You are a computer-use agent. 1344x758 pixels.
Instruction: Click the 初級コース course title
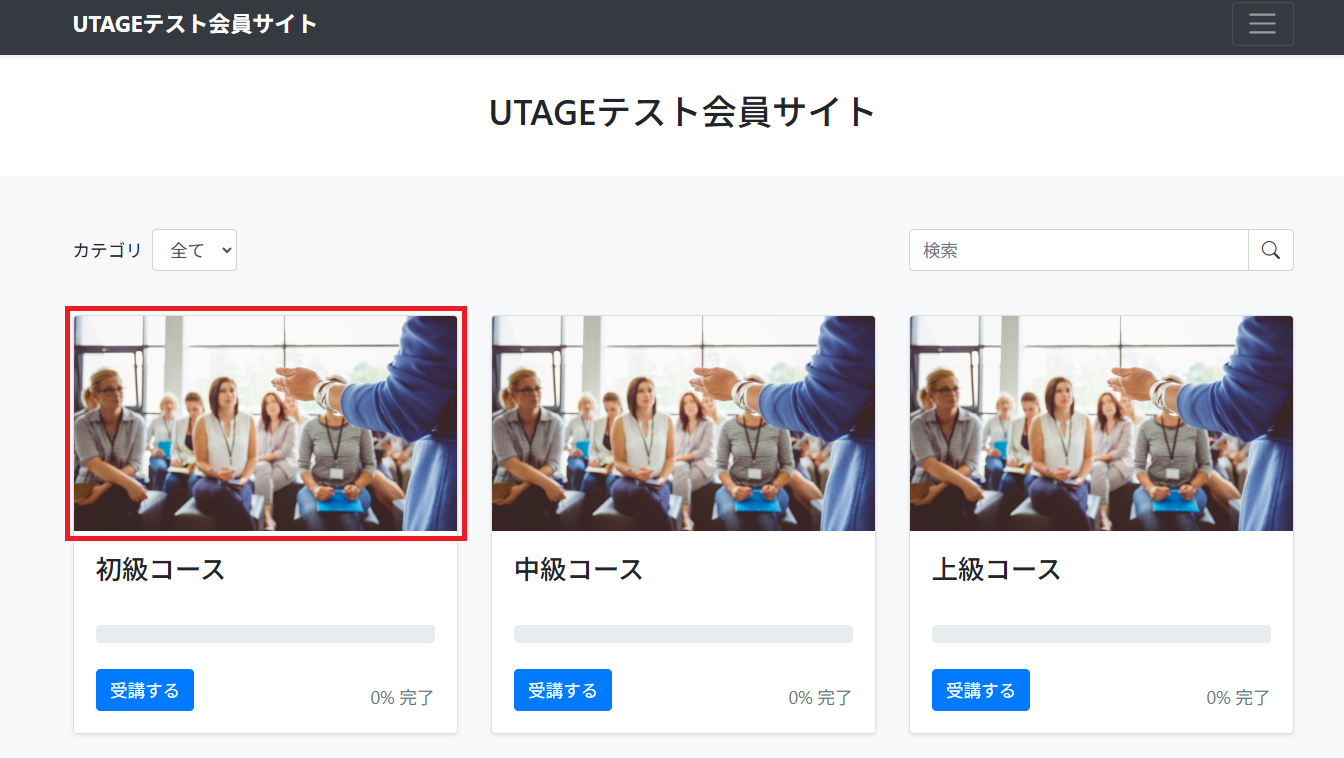pyautogui.click(x=161, y=570)
